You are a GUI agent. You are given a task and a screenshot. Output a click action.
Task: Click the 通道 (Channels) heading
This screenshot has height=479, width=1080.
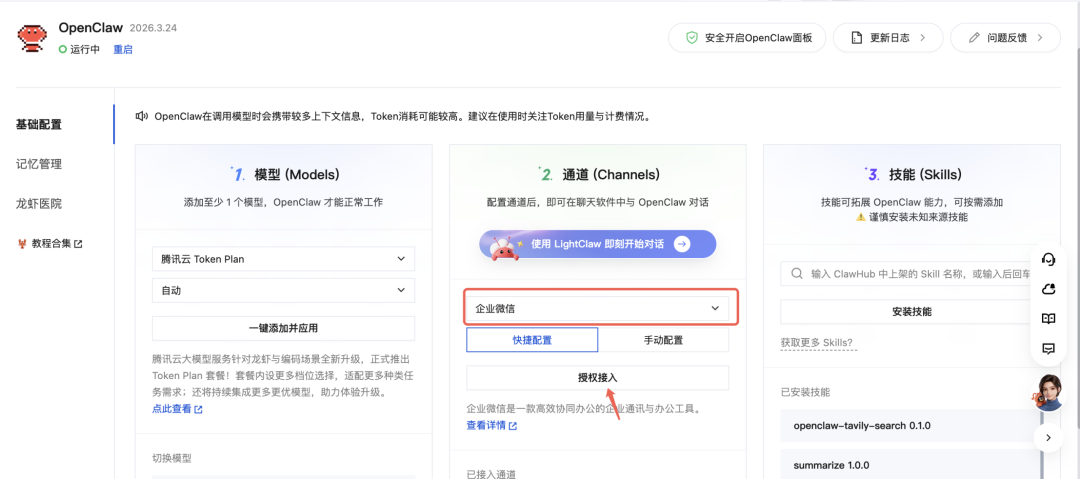tap(611, 175)
